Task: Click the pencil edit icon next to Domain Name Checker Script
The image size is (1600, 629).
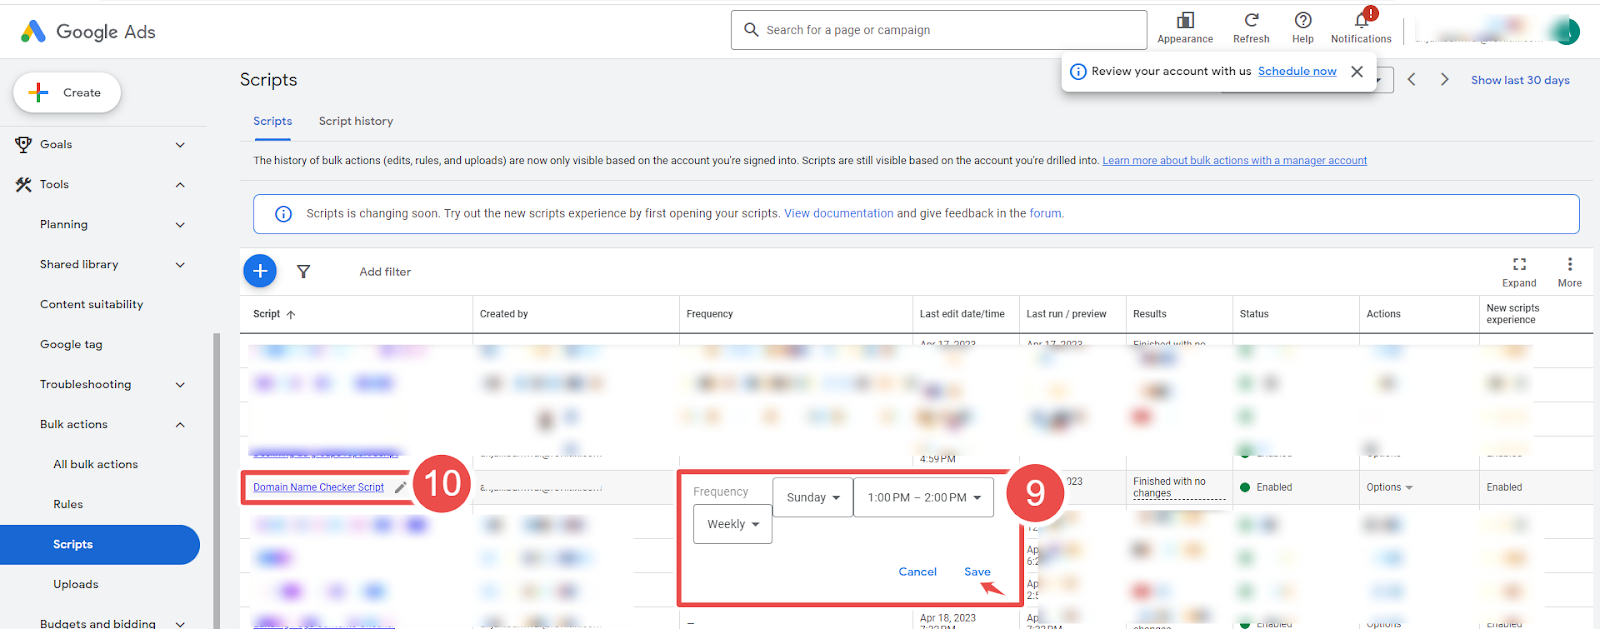Action: 400,487
